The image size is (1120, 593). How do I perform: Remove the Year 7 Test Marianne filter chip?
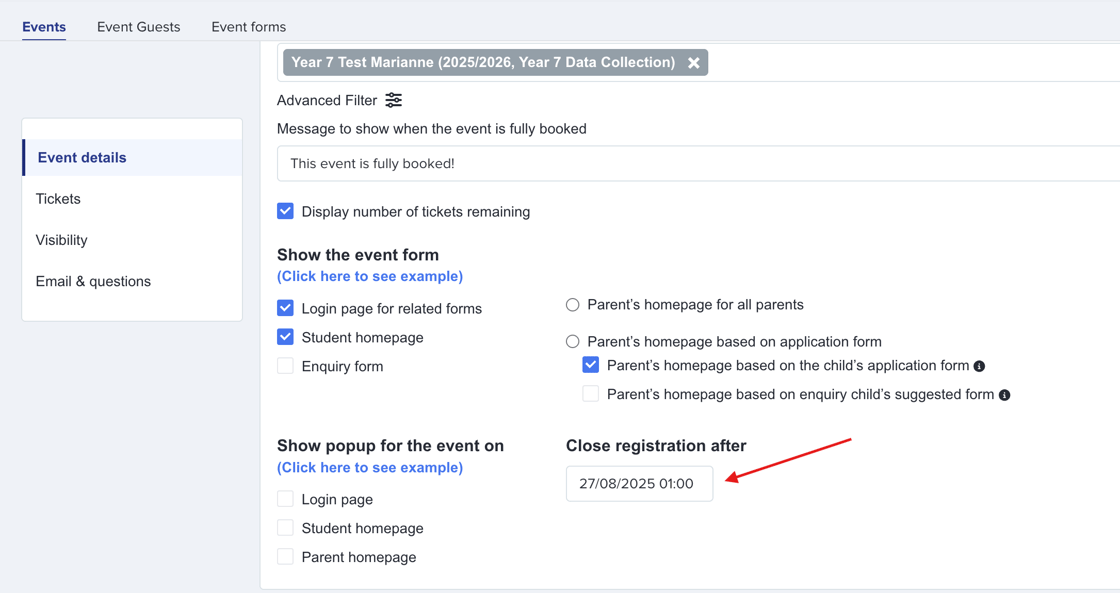coord(693,62)
